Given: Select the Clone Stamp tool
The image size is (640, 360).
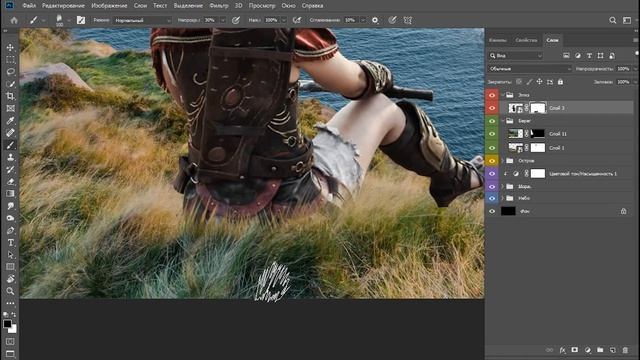Looking at the screenshot, I should (x=10, y=158).
